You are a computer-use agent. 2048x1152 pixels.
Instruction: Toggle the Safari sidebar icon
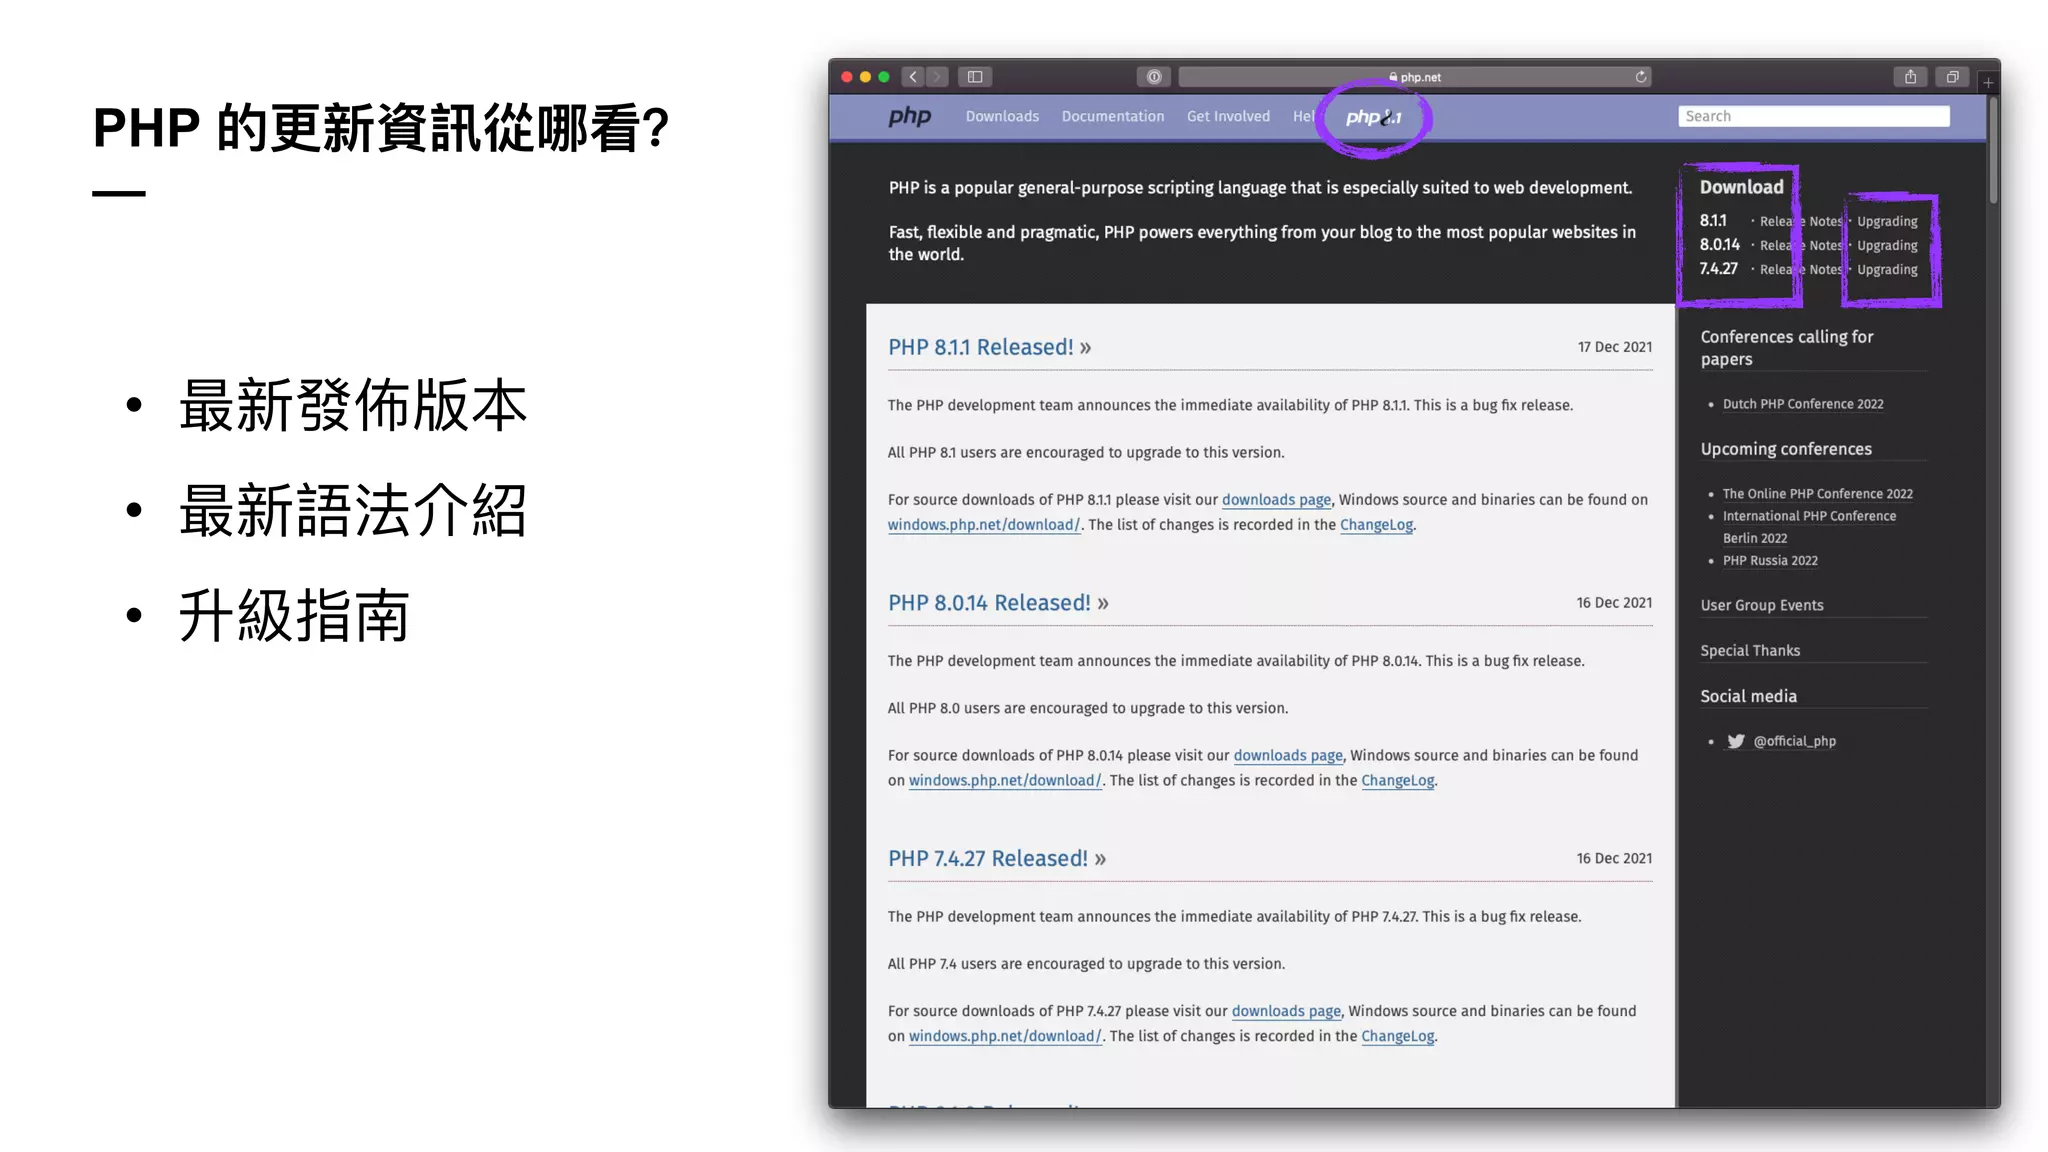(975, 77)
